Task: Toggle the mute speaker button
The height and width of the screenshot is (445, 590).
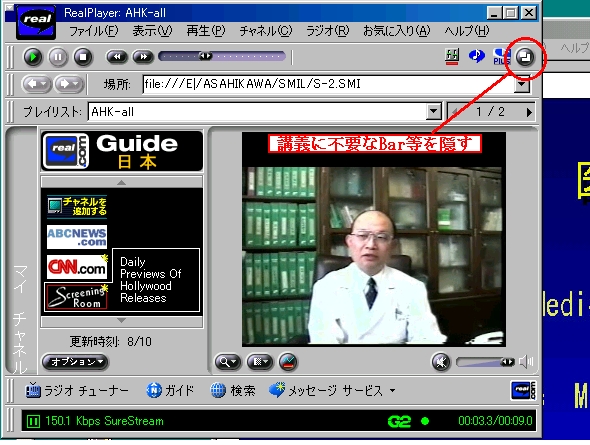Action: coord(441,362)
